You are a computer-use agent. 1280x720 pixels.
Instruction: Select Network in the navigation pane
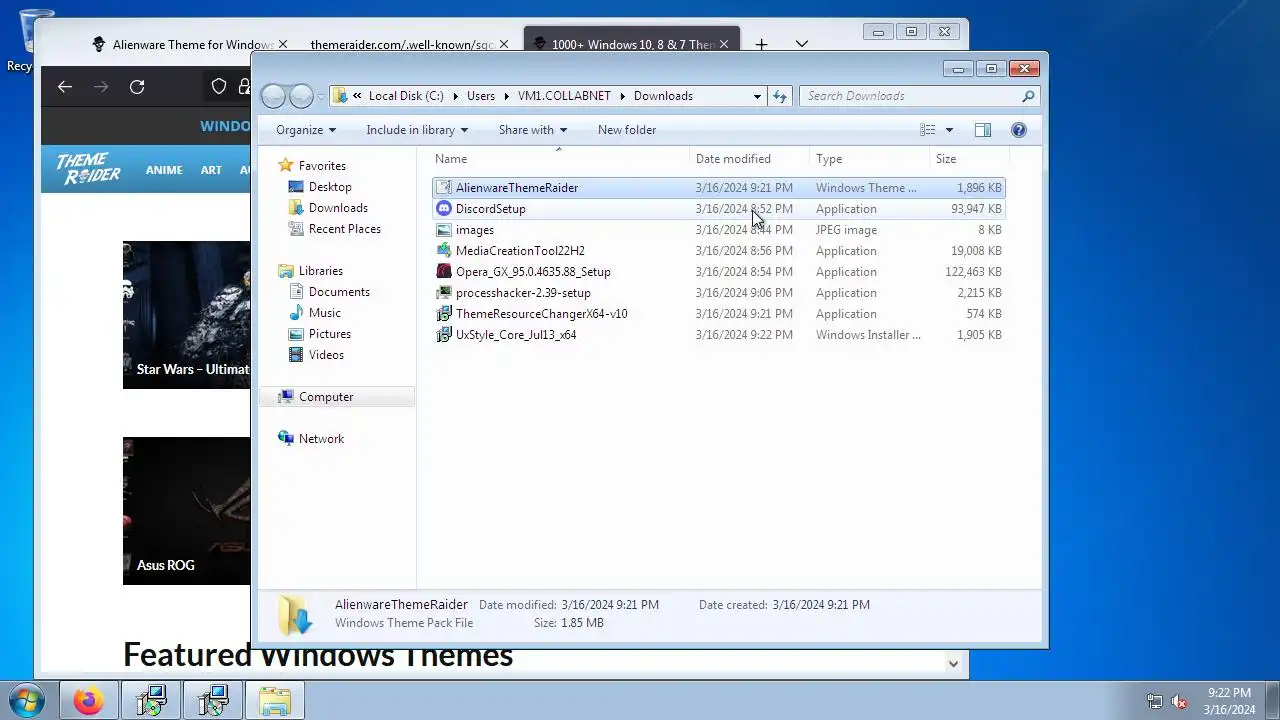(321, 439)
